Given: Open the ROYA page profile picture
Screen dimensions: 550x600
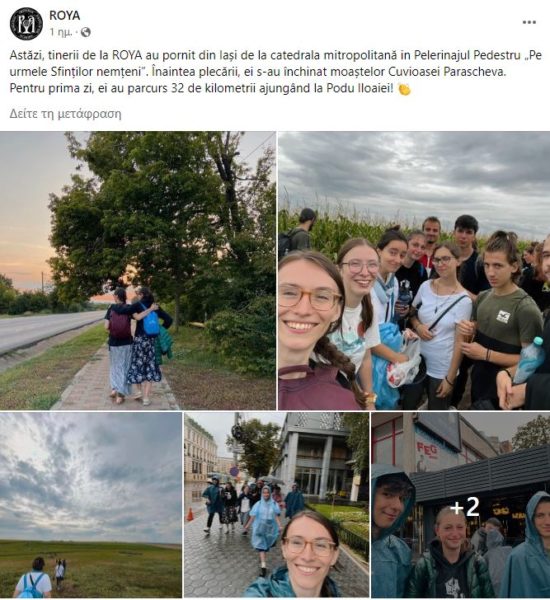Looking at the screenshot, I should pos(26,24).
